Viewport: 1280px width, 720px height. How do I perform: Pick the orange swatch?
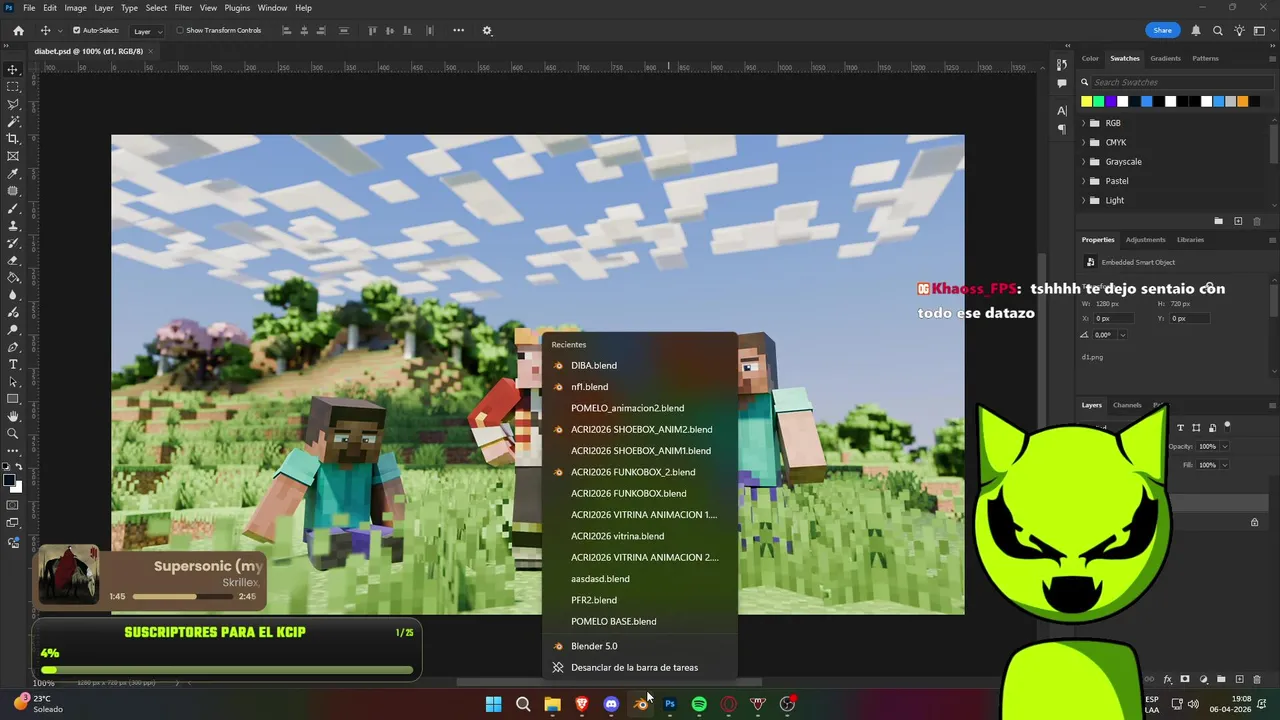1243,101
